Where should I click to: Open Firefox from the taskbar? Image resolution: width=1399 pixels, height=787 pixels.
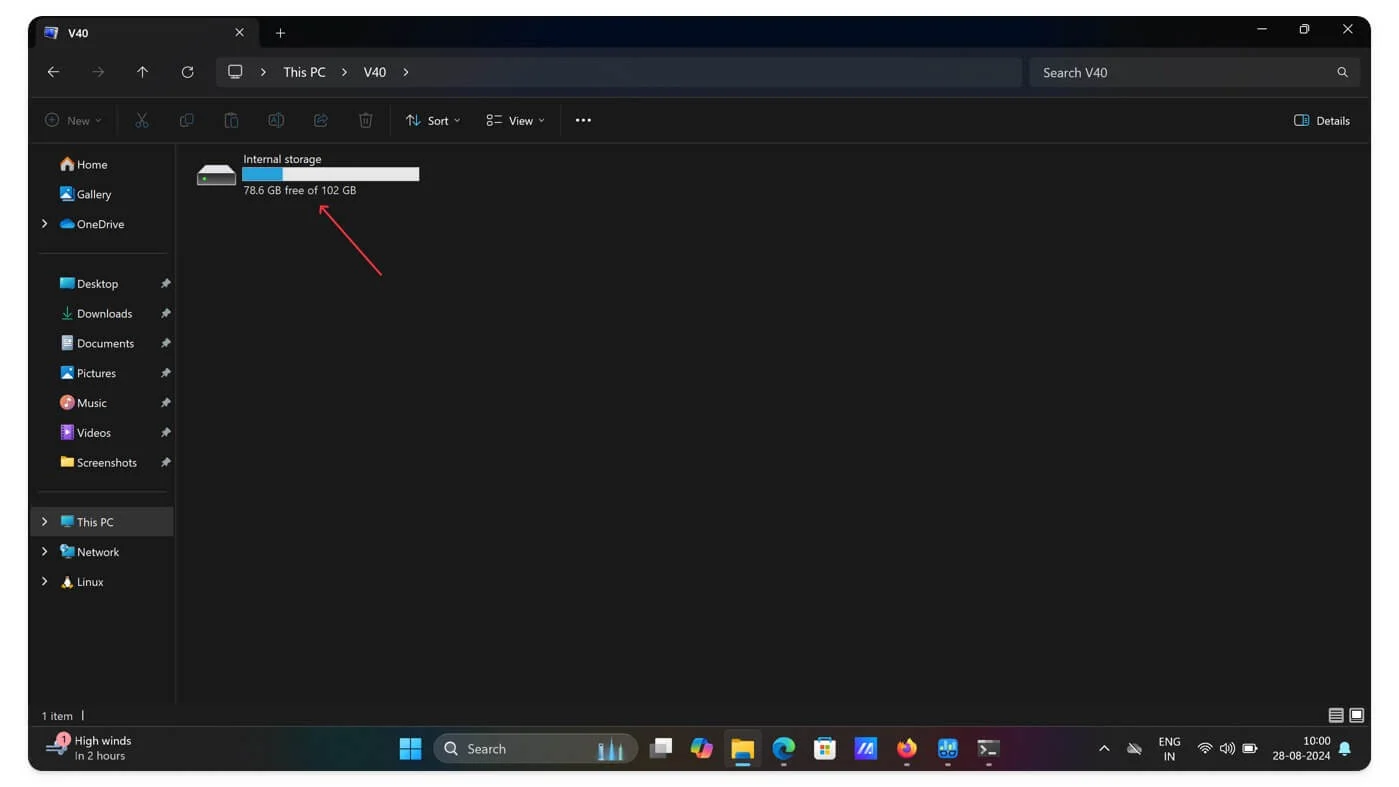click(907, 748)
